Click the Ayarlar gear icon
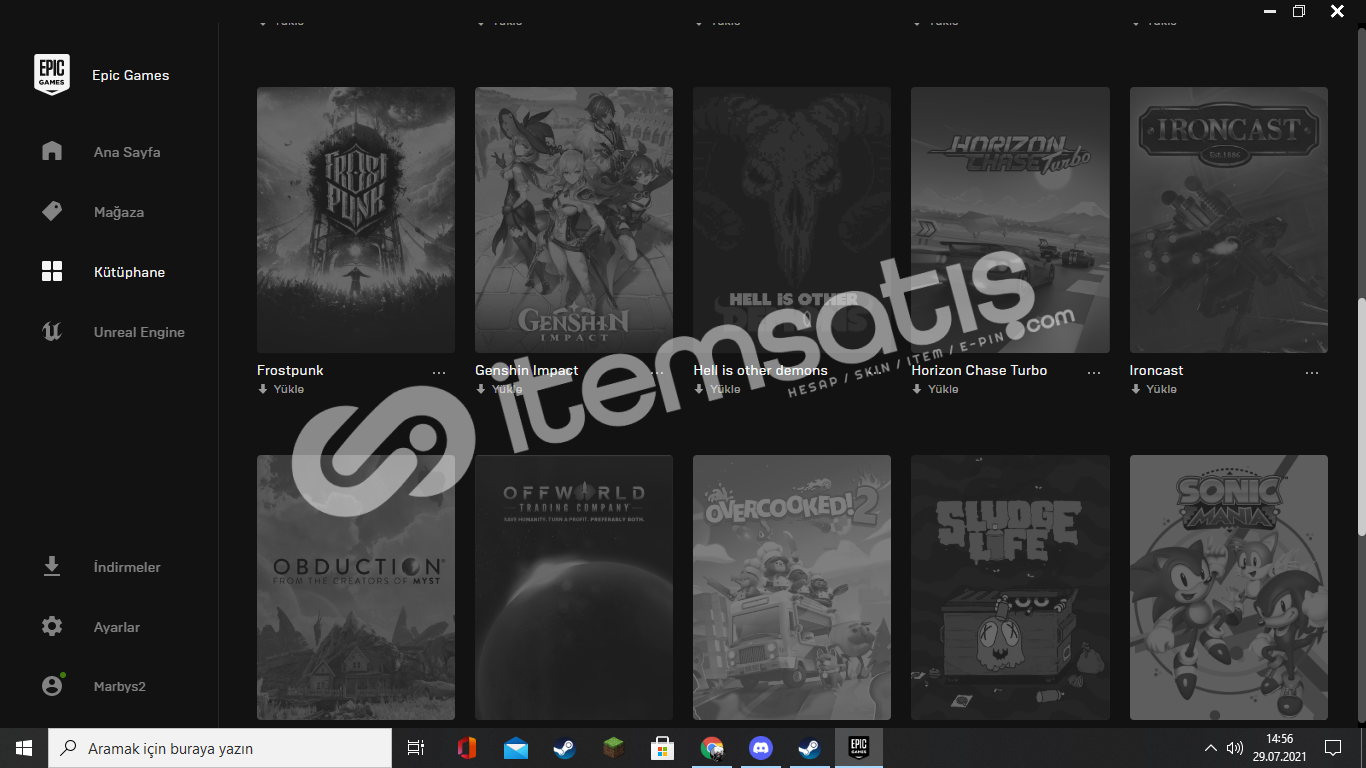This screenshot has width=1366, height=768. pos(52,626)
